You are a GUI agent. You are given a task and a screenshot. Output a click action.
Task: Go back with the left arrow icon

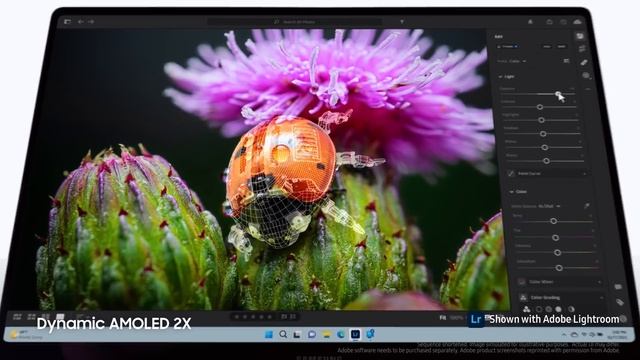tap(81, 21)
